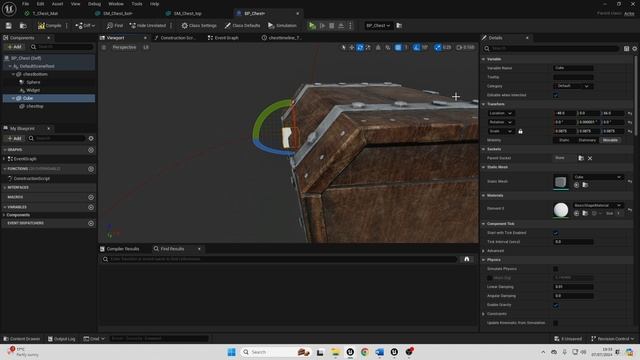Open the Static Mesh Cube asset dropdown
The height and width of the screenshot is (360, 640).
[x=598, y=177]
